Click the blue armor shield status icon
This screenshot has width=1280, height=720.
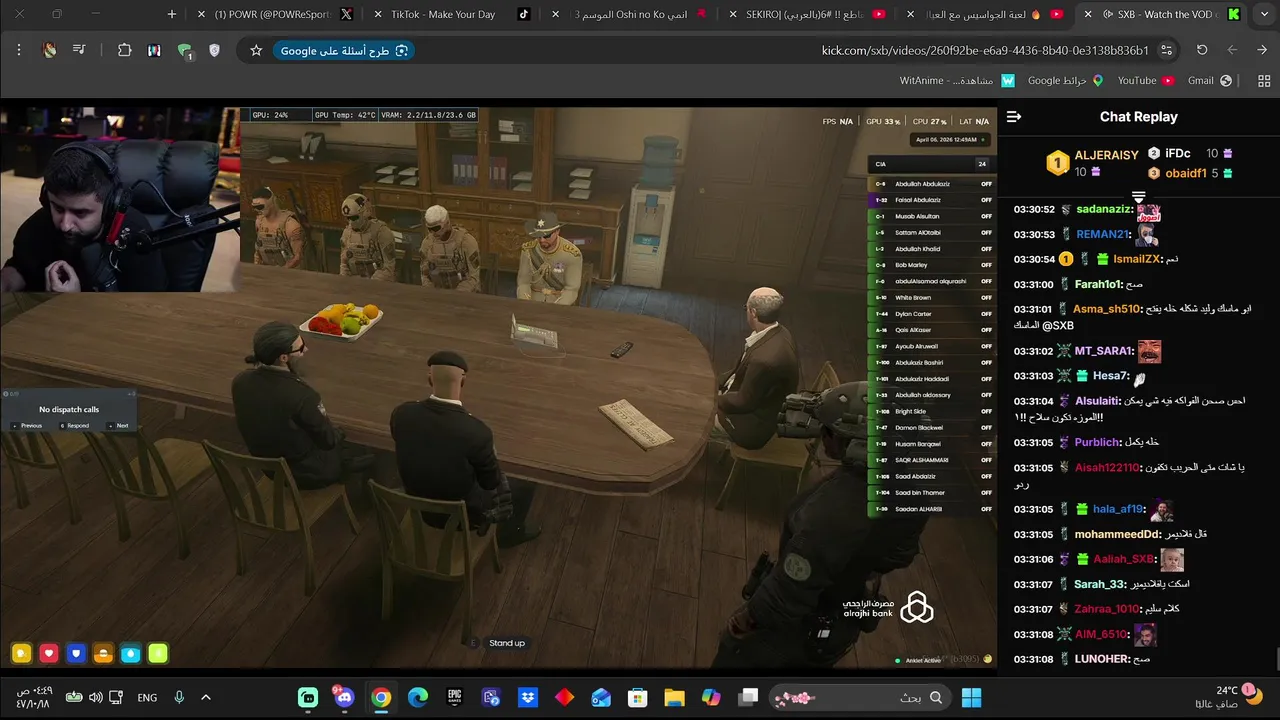(76, 654)
